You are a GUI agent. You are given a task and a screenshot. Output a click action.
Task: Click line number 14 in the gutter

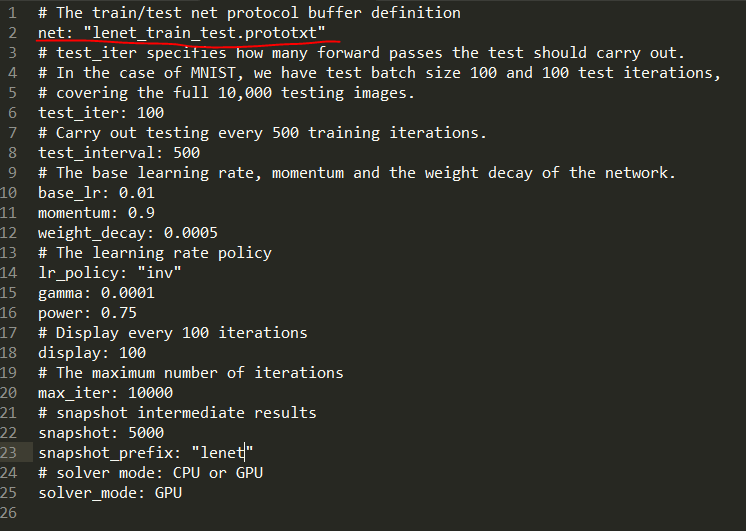tap(13, 272)
